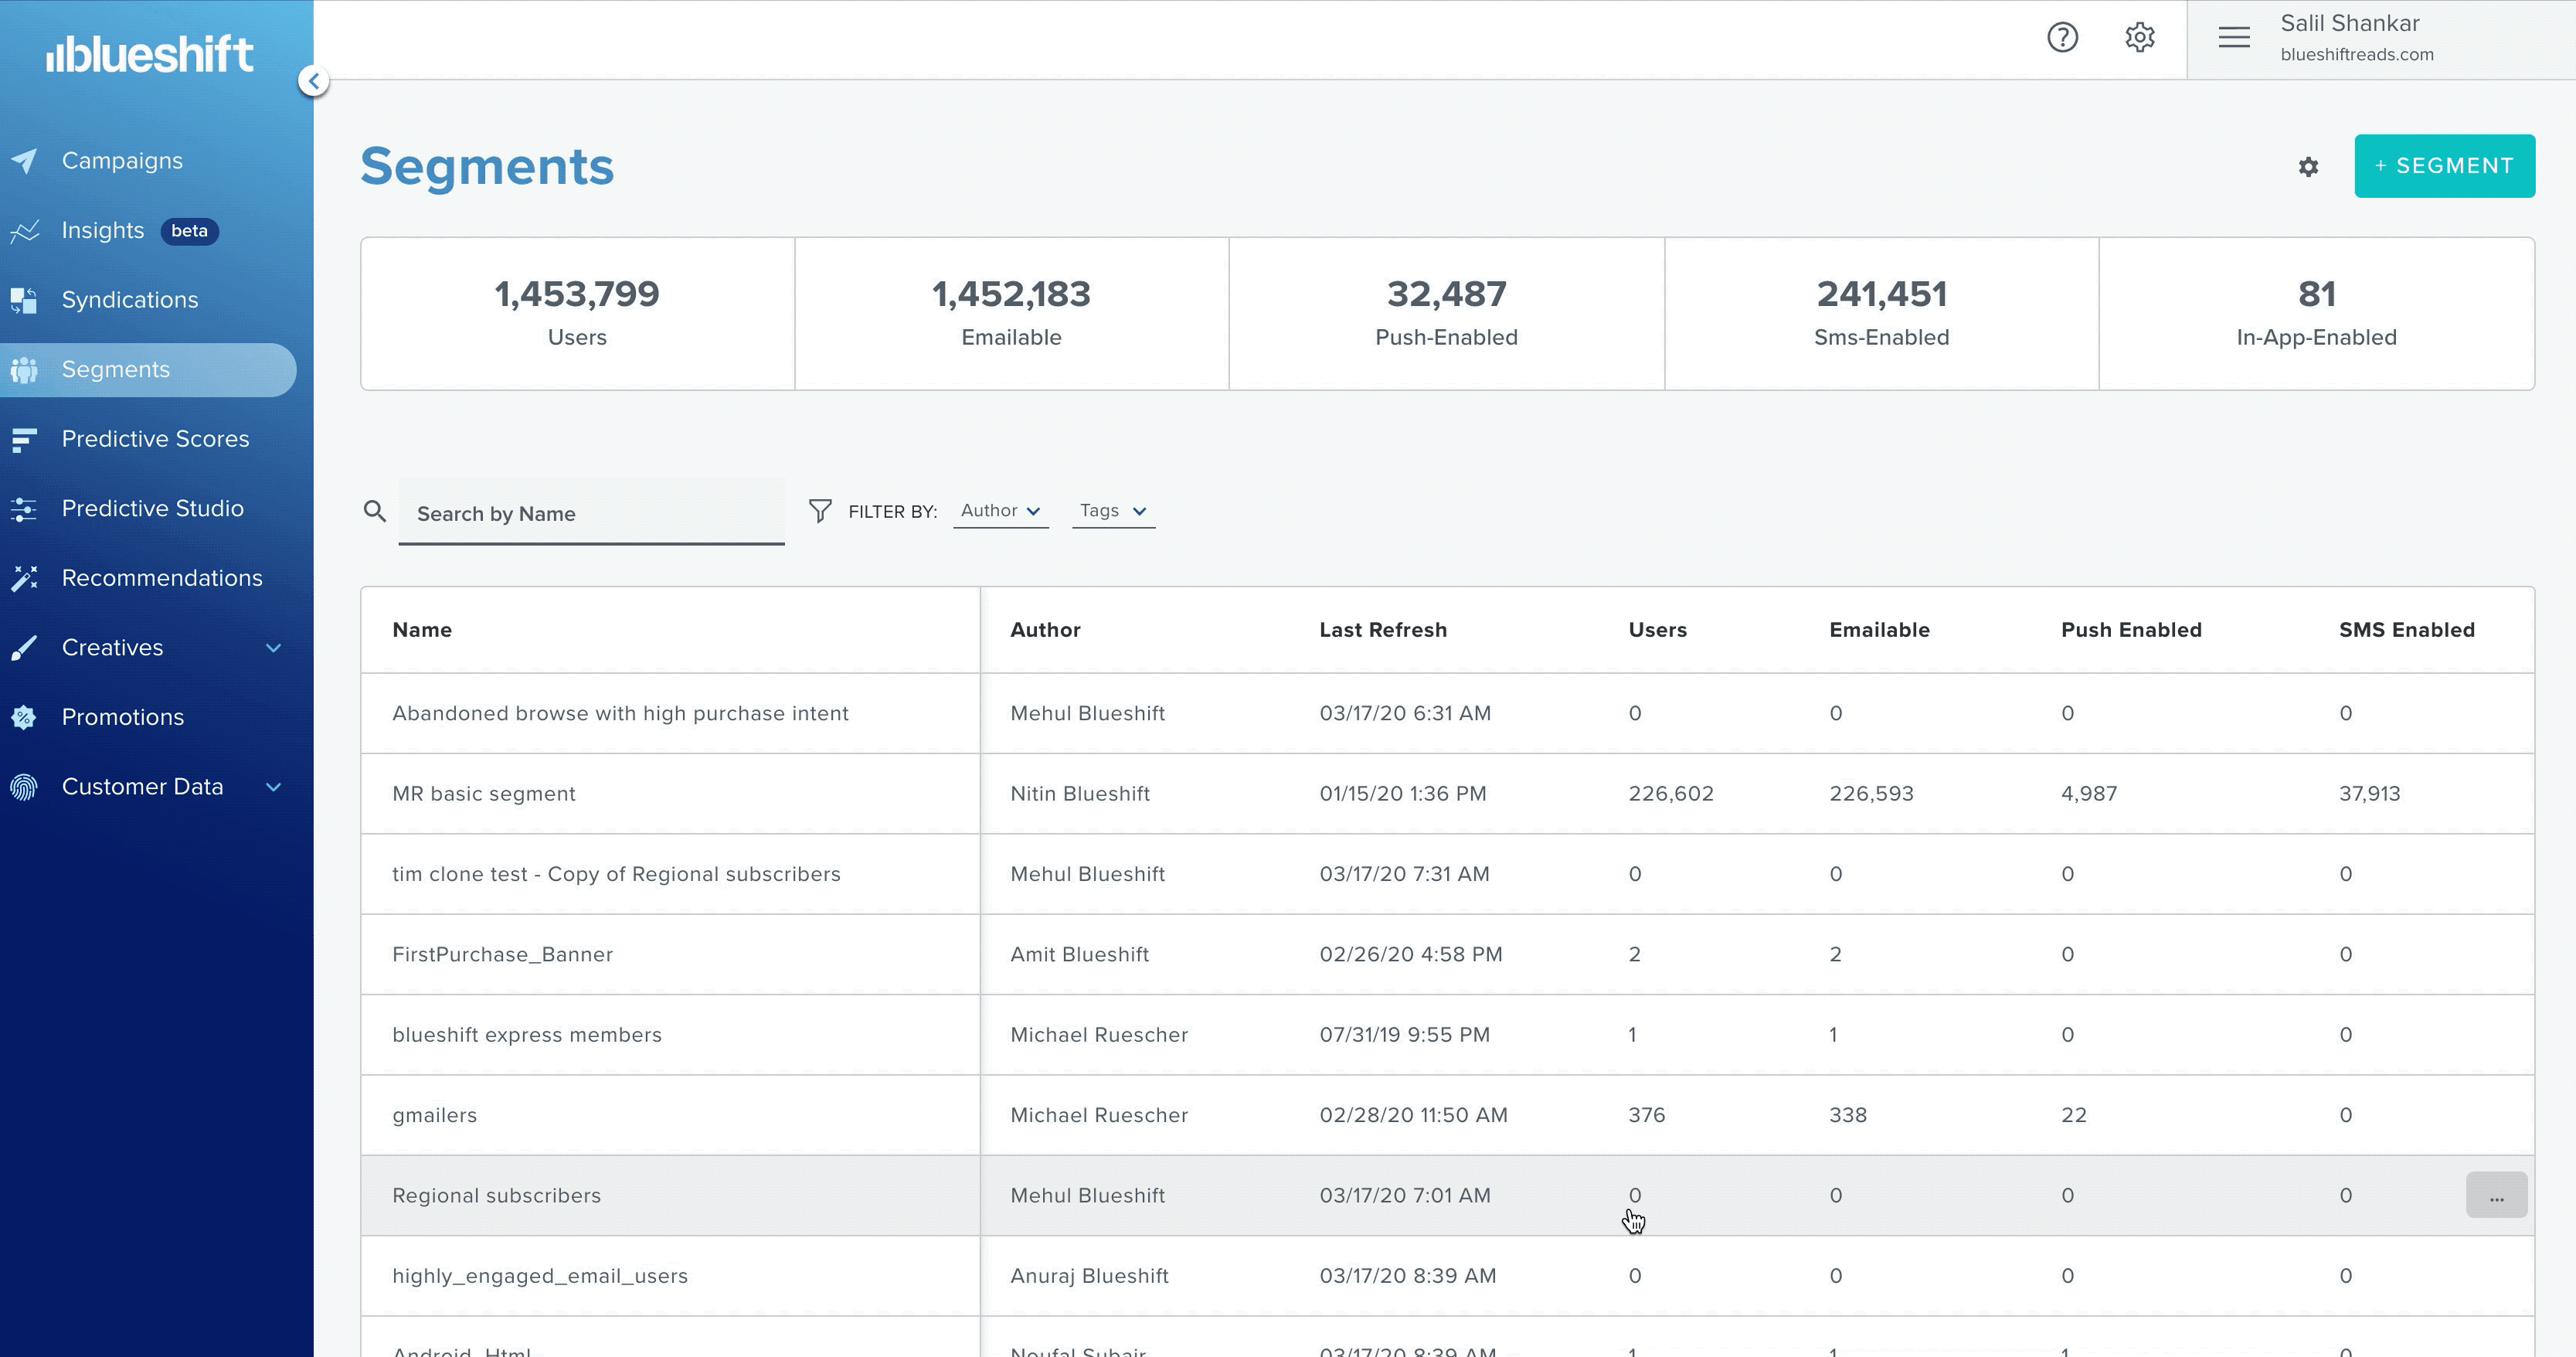The height and width of the screenshot is (1357, 2576).
Task: Click the SMS Enabled column header
Action: click(2406, 630)
